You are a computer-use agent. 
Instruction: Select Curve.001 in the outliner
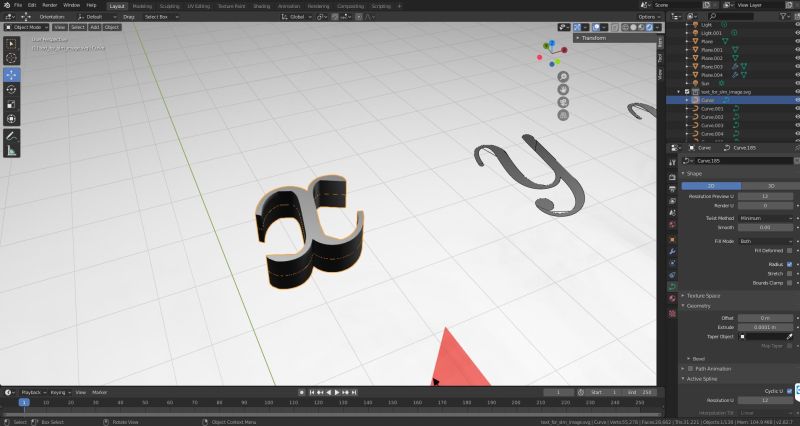click(x=712, y=109)
